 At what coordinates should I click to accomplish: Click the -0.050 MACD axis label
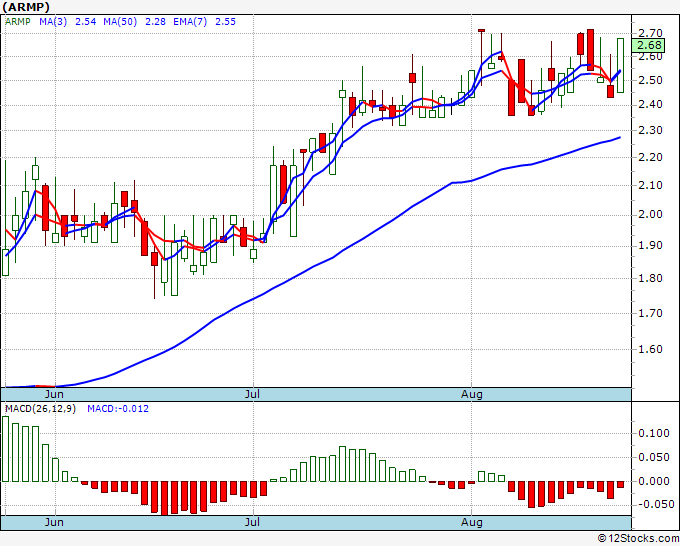pyautogui.click(x=654, y=504)
